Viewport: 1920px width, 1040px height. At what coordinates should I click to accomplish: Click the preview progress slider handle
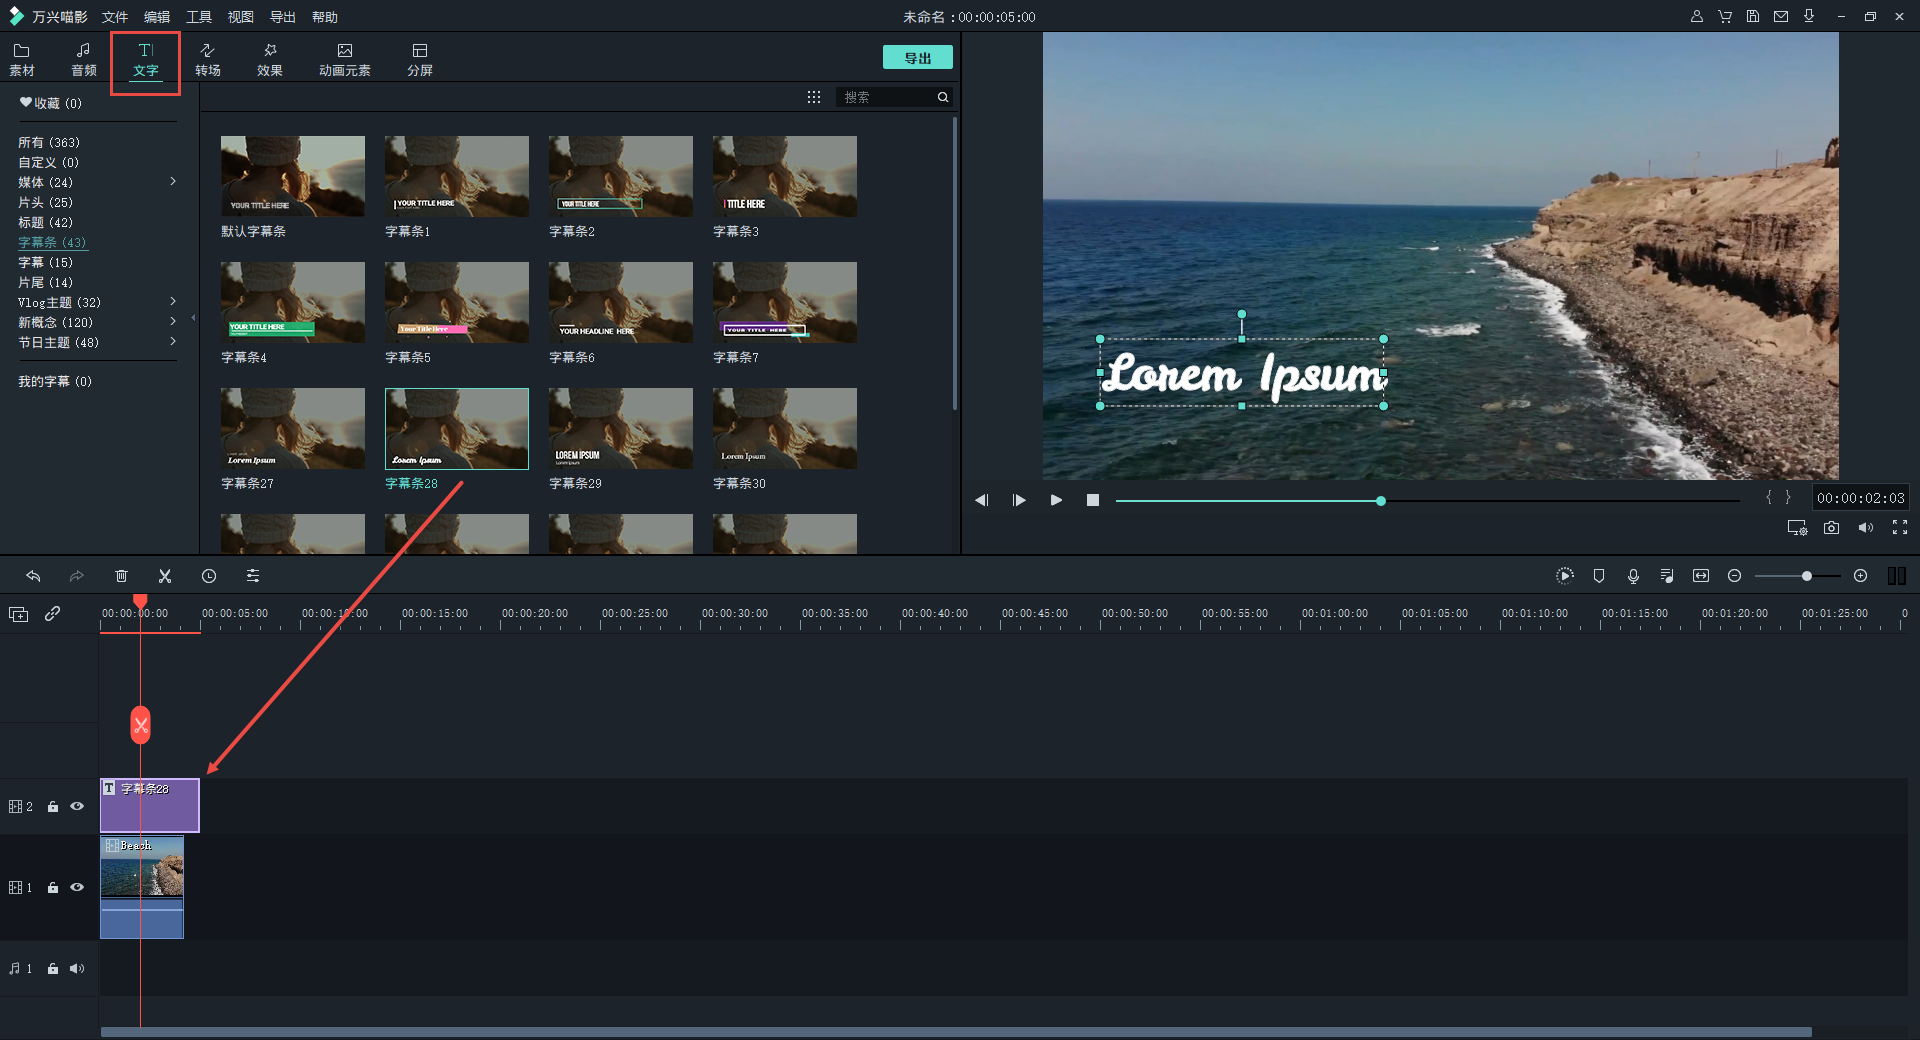pos(1381,500)
